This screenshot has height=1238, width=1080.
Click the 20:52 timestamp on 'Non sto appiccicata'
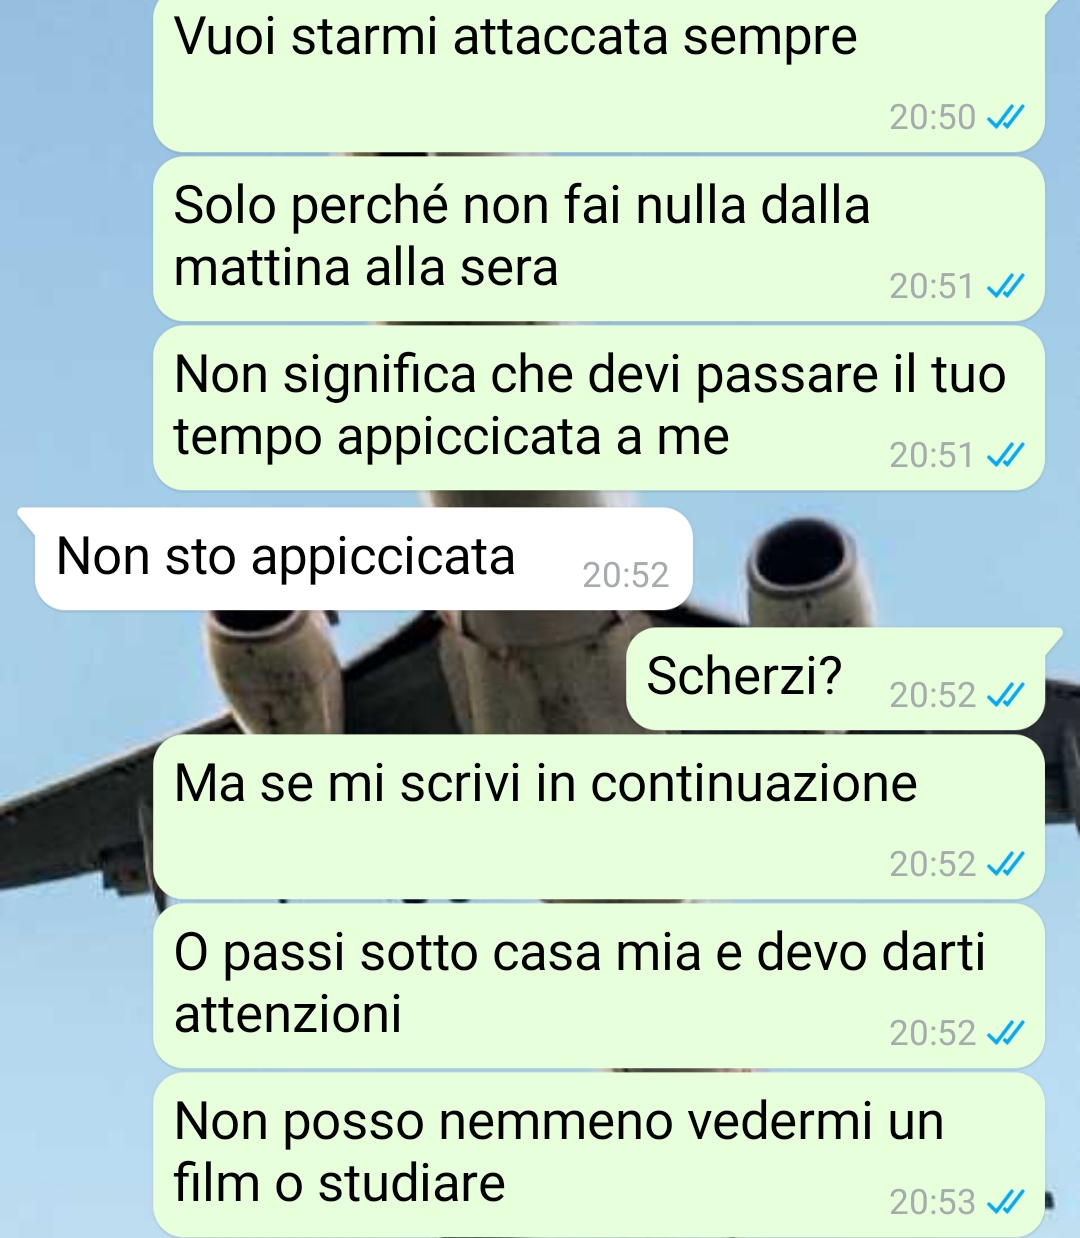[x=625, y=575]
